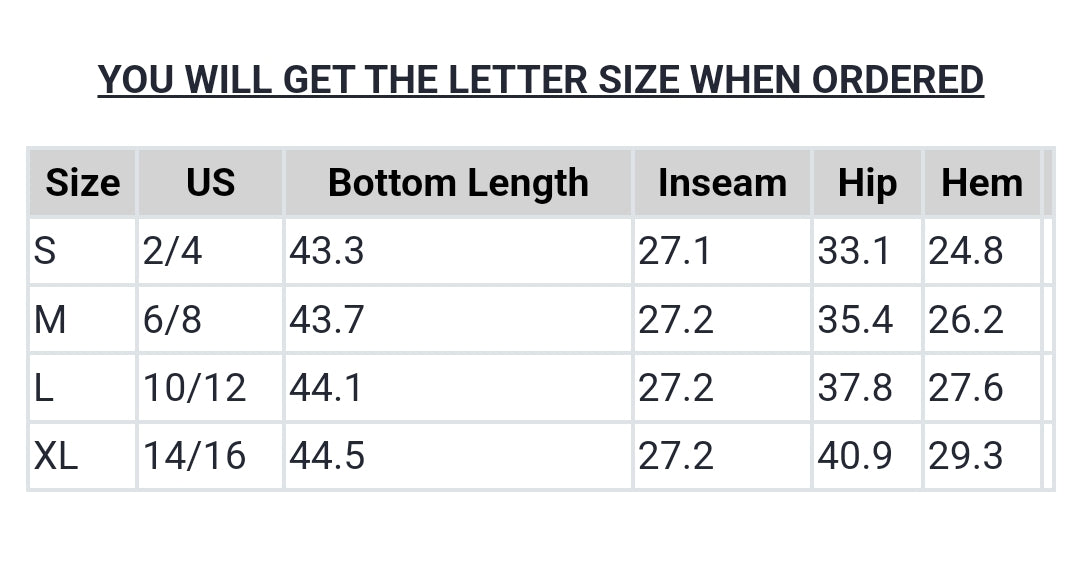Screen dimensions: 1080x584
Task: Select the 29.3 hem measurement cell
Action: (966, 456)
